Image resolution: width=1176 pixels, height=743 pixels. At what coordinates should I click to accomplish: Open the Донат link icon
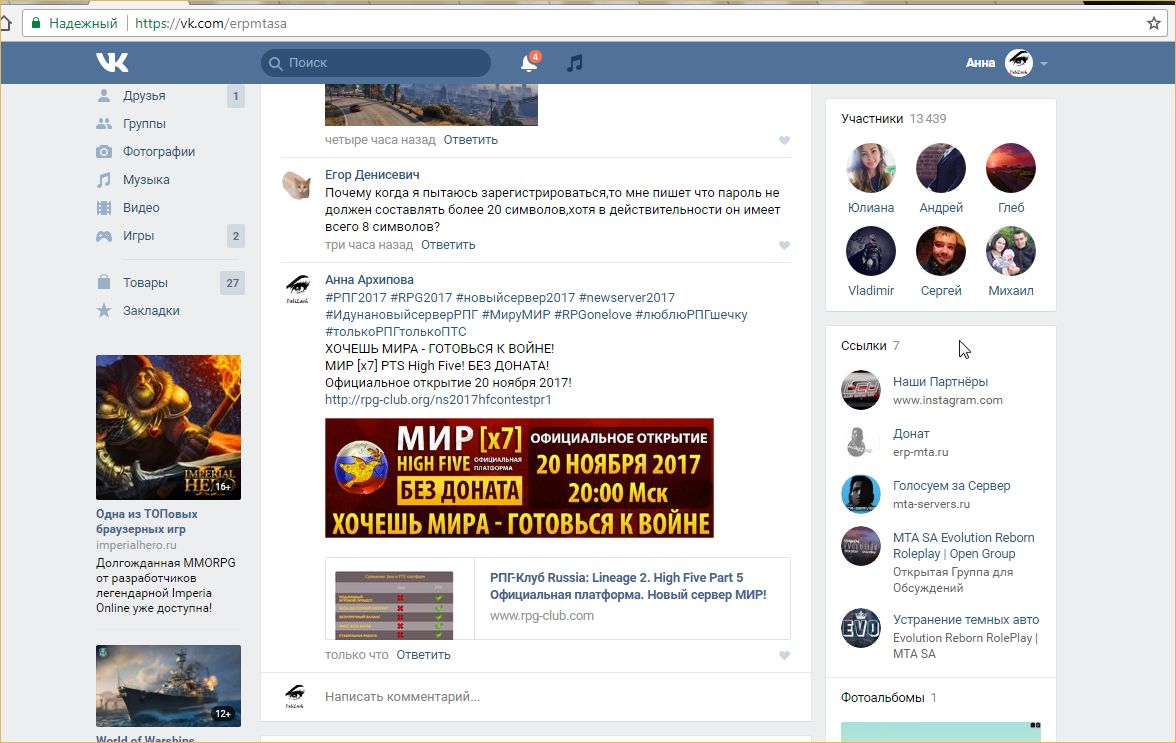point(860,442)
